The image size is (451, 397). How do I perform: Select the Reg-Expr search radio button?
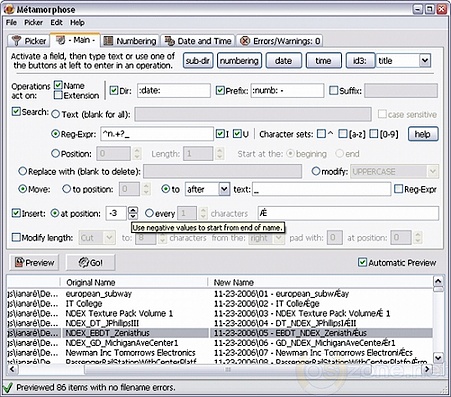(55, 134)
